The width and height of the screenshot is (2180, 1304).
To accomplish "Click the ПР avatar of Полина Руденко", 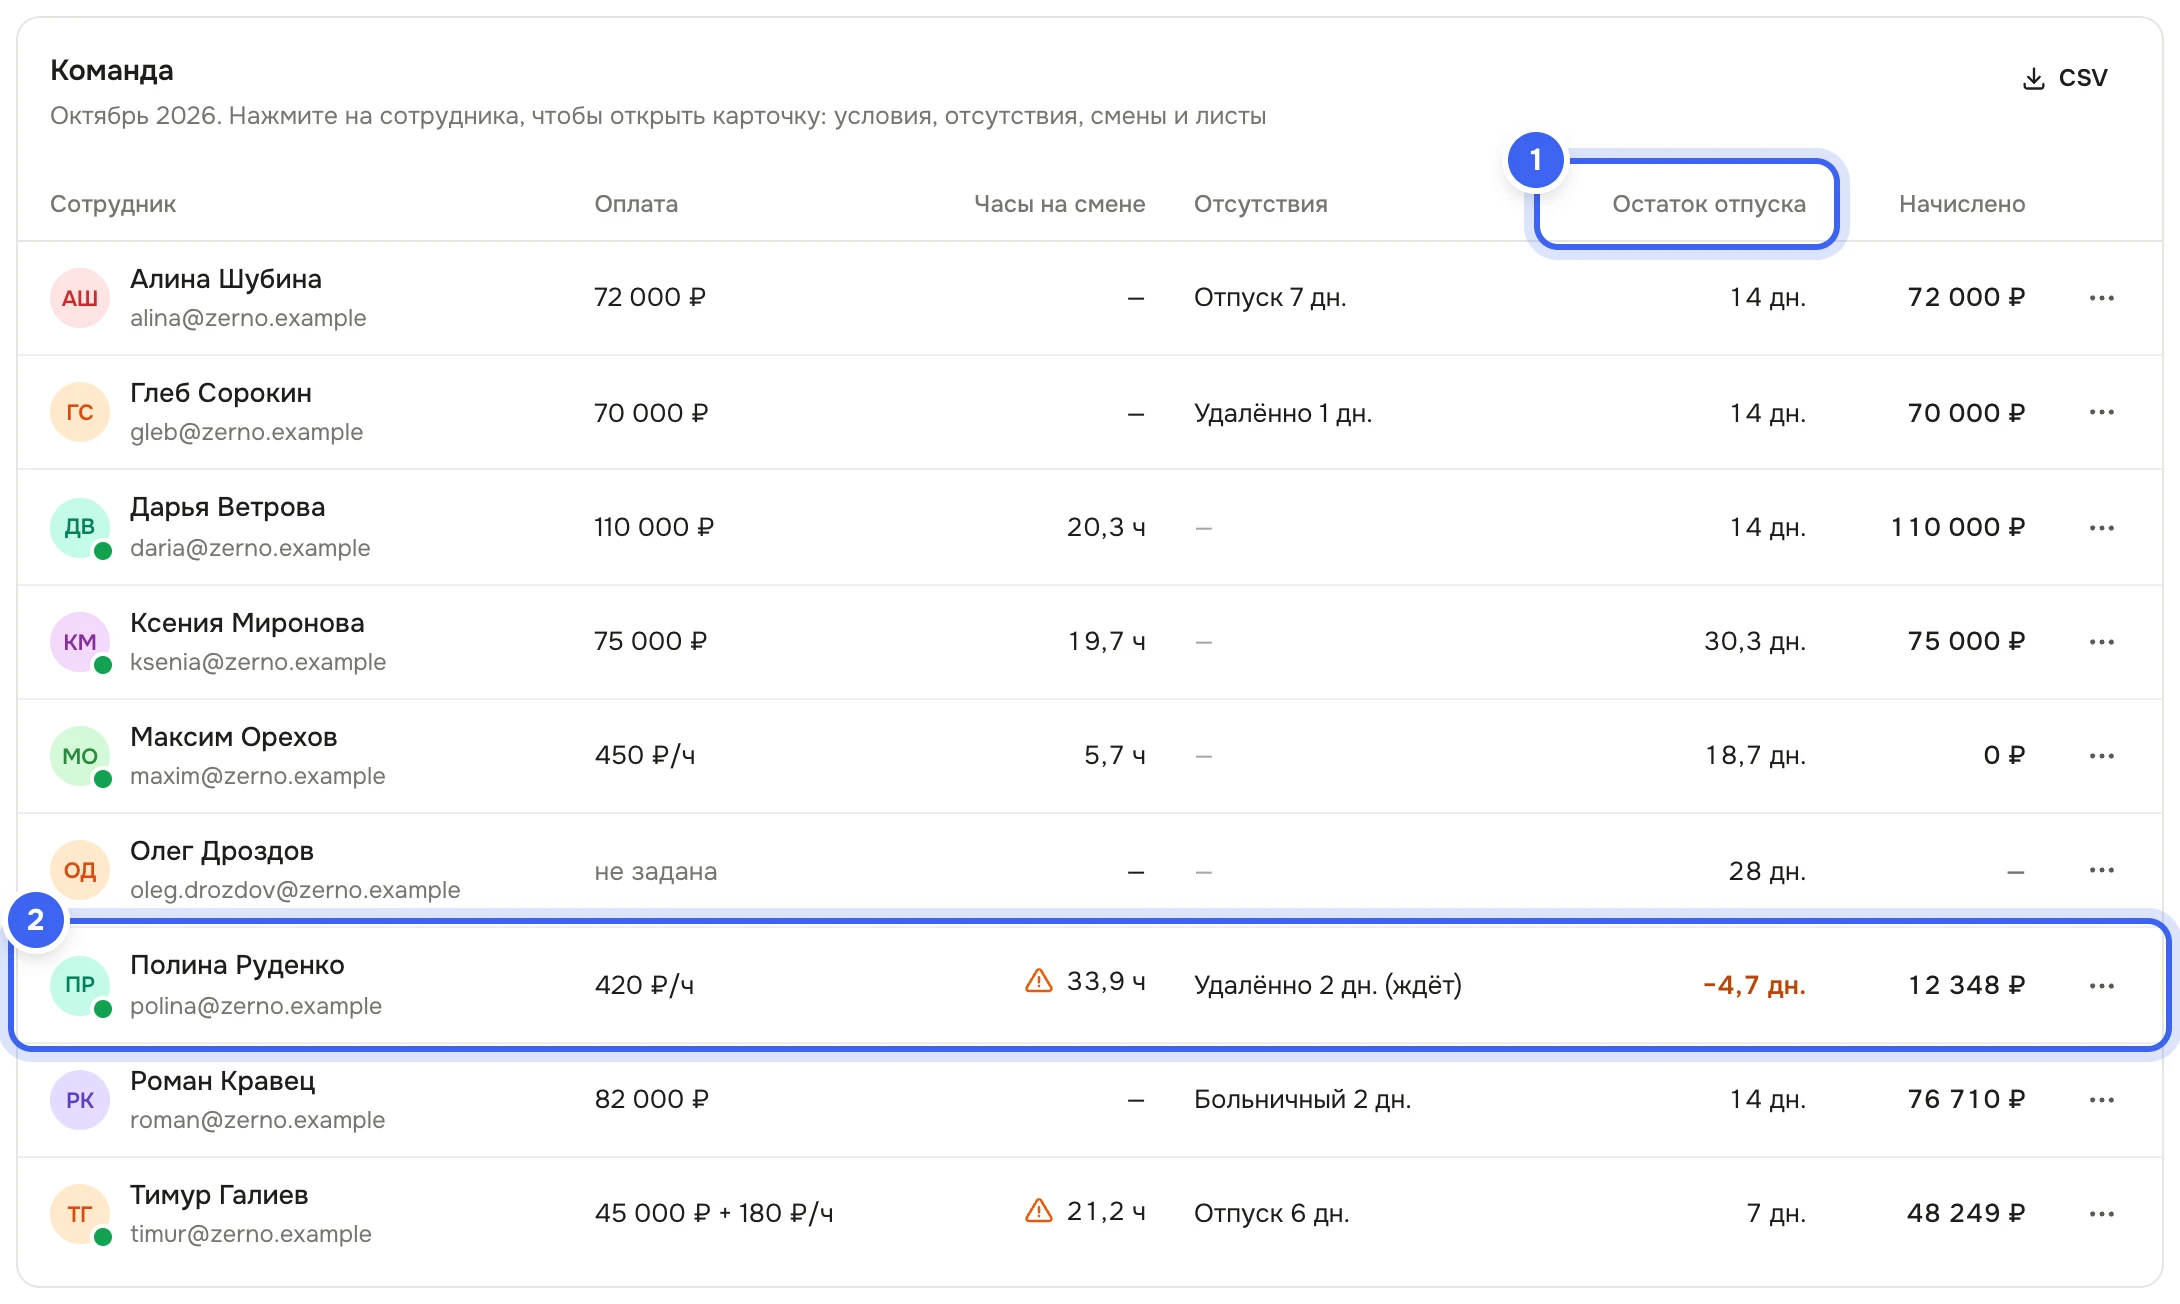I will (80, 985).
